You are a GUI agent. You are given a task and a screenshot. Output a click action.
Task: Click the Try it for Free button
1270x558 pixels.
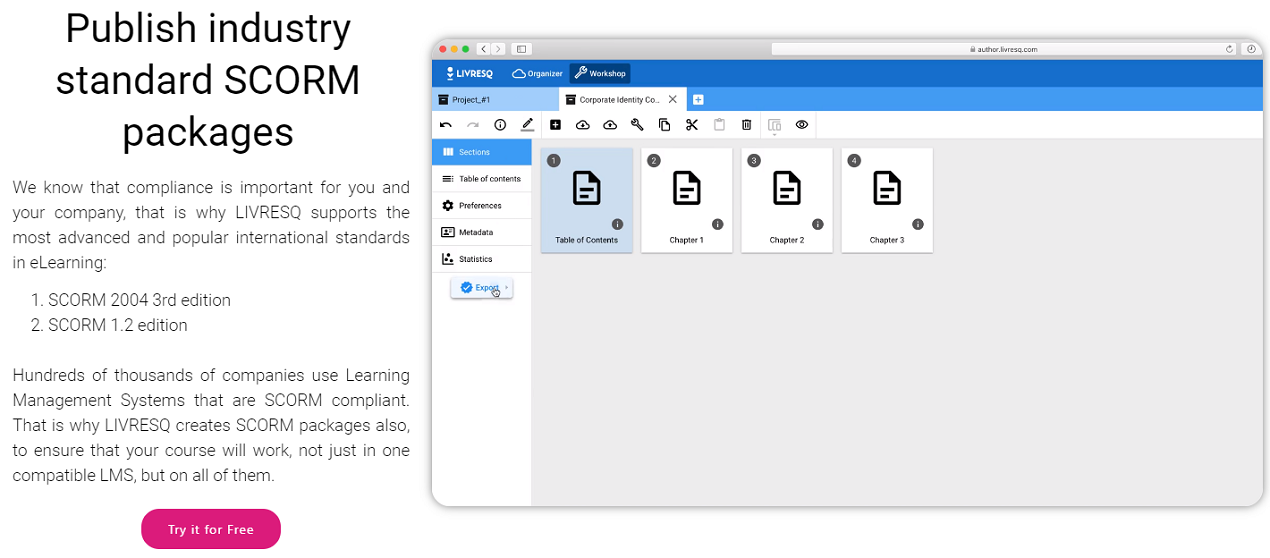click(211, 529)
